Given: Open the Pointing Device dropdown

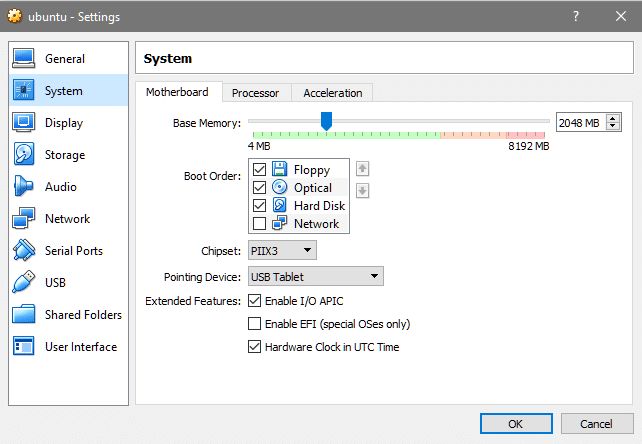Looking at the screenshot, I should 316,276.
